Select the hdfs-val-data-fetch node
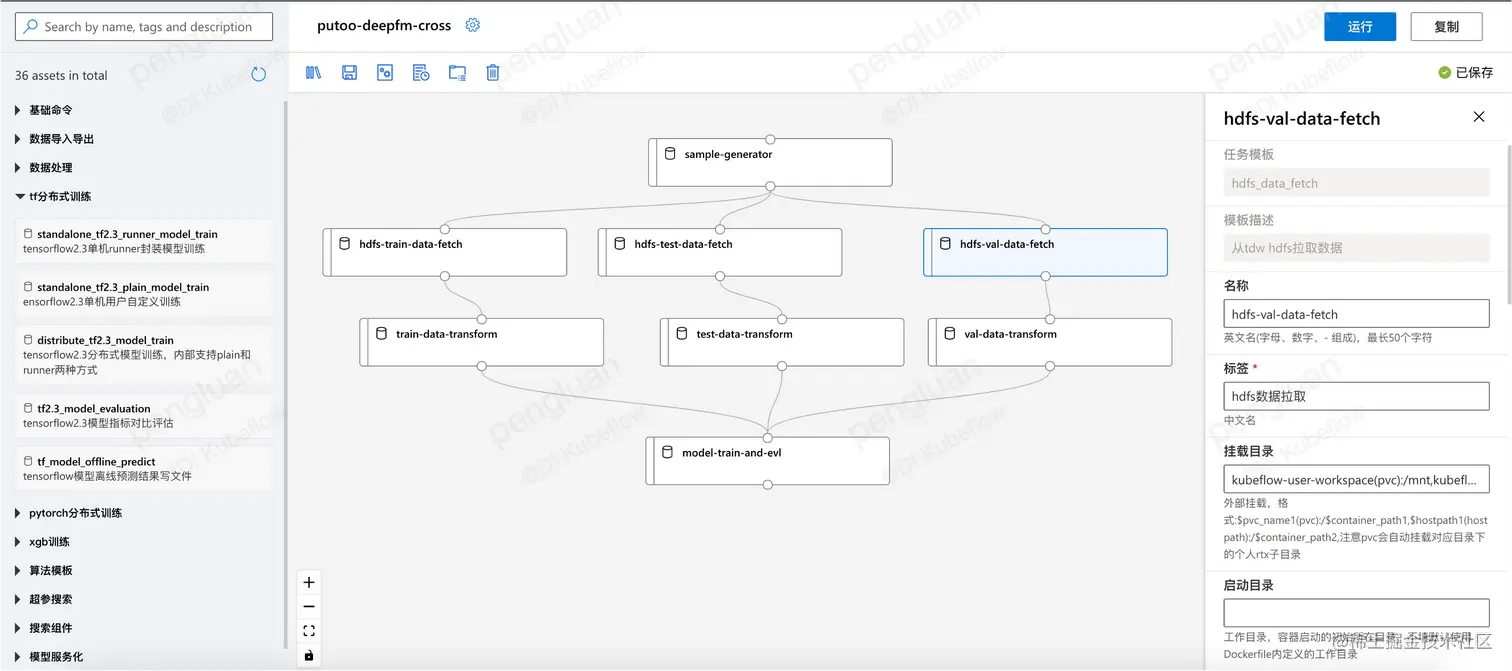The width and height of the screenshot is (1512, 671). [x=1045, y=252]
